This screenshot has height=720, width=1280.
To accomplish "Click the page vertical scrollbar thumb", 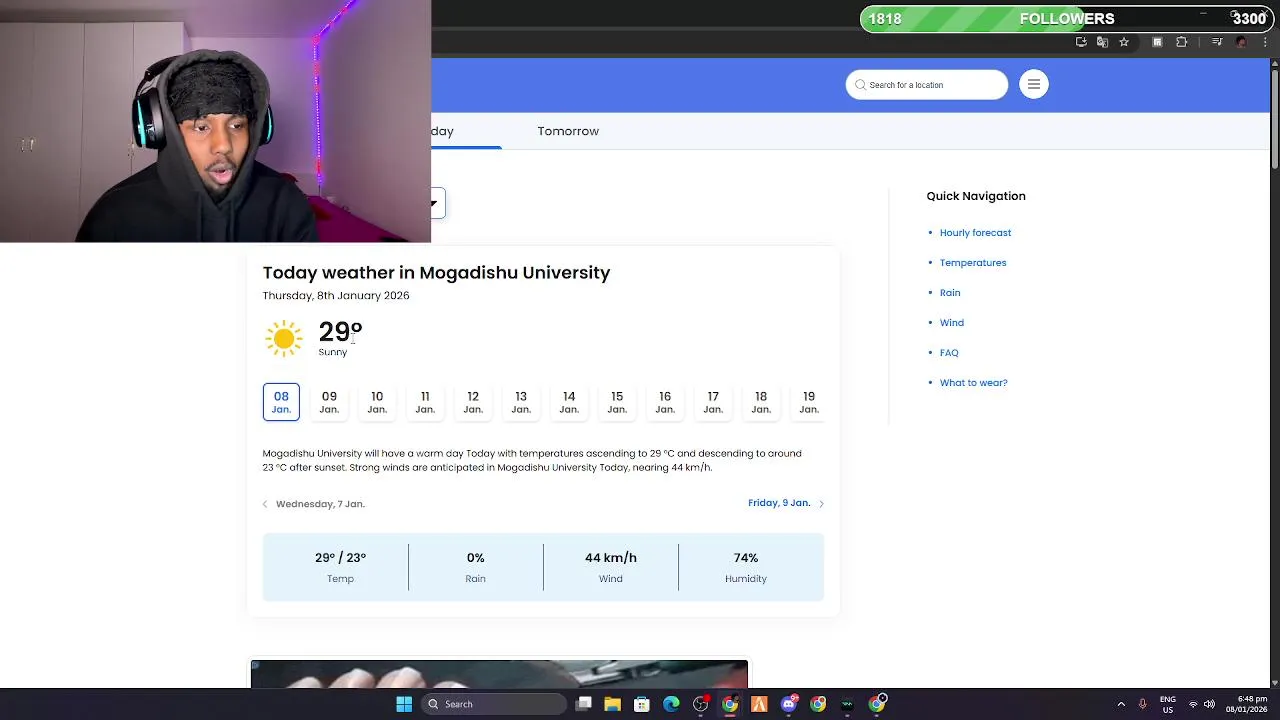I will coord(1274,117).
